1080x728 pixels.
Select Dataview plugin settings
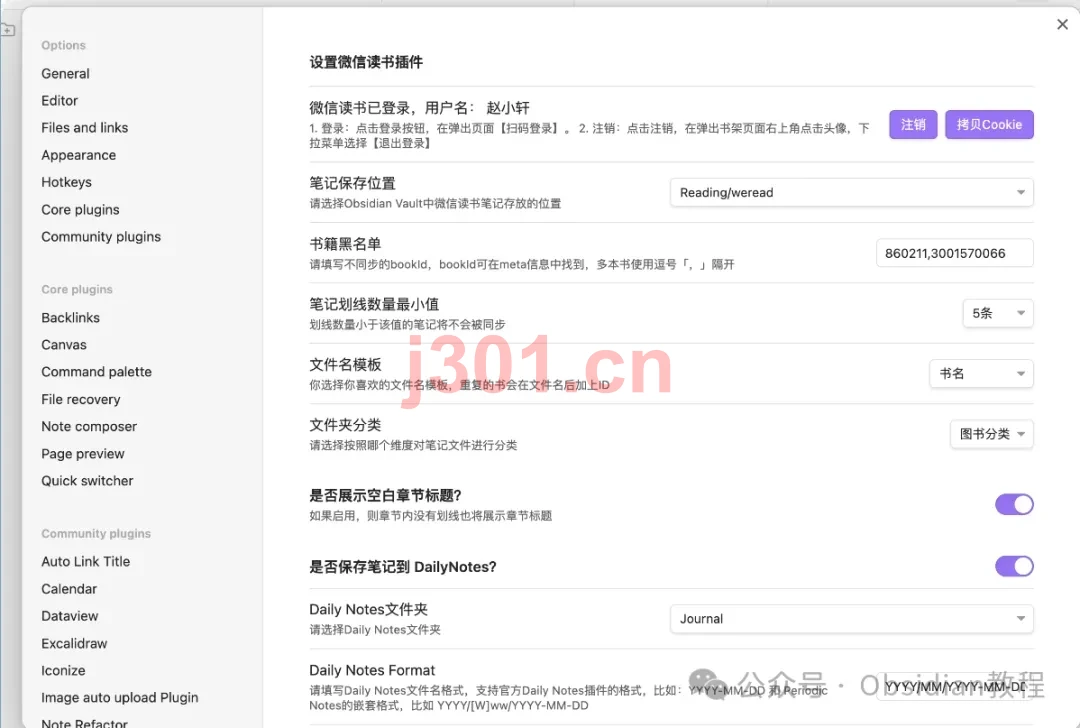[x=70, y=616]
